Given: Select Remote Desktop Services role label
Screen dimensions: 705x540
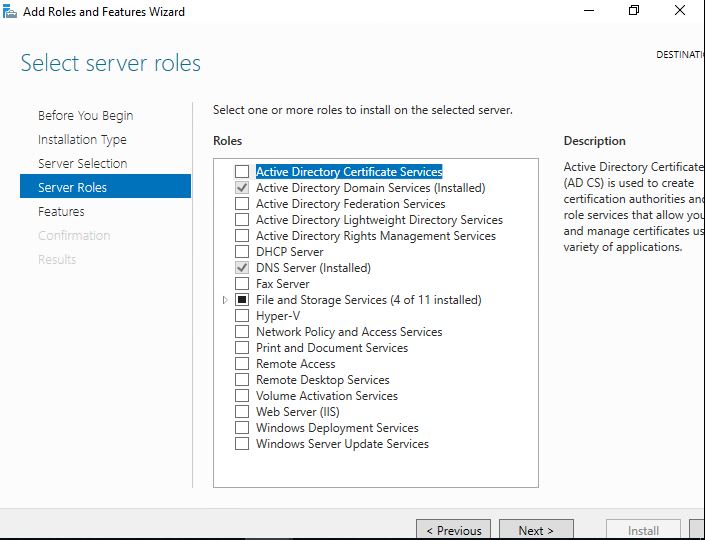Looking at the screenshot, I should (x=322, y=379).
